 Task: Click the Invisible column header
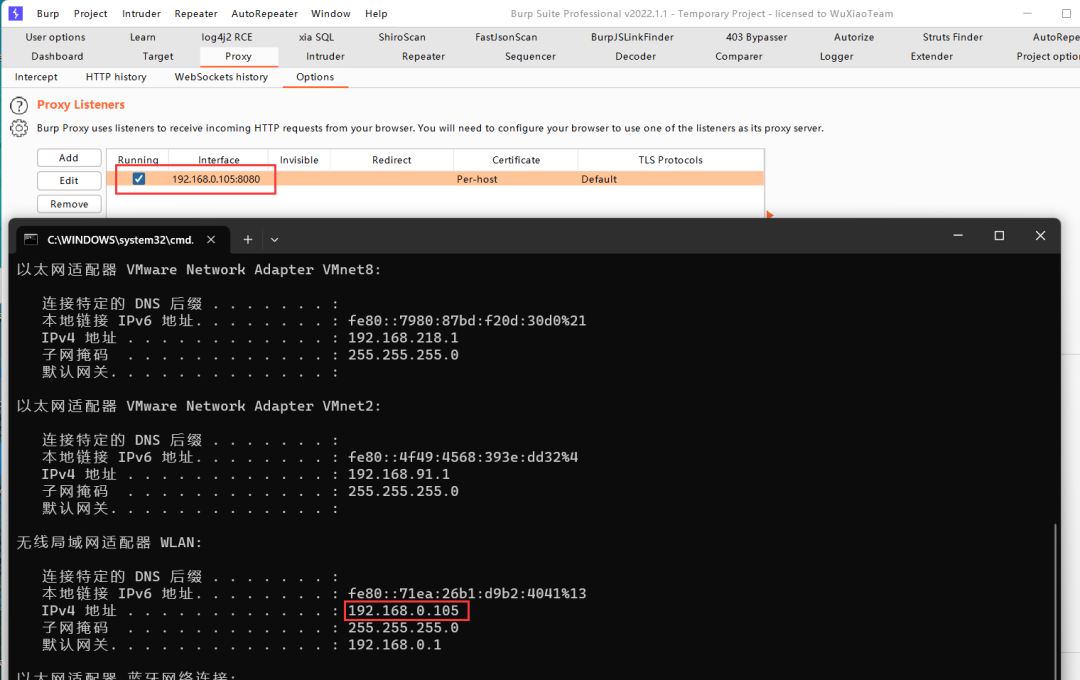click(x=299, y=160)
